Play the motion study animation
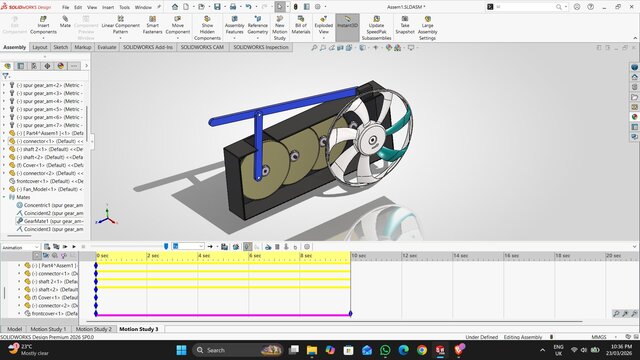The image size is (640, 360). click(x=74, y=247)
